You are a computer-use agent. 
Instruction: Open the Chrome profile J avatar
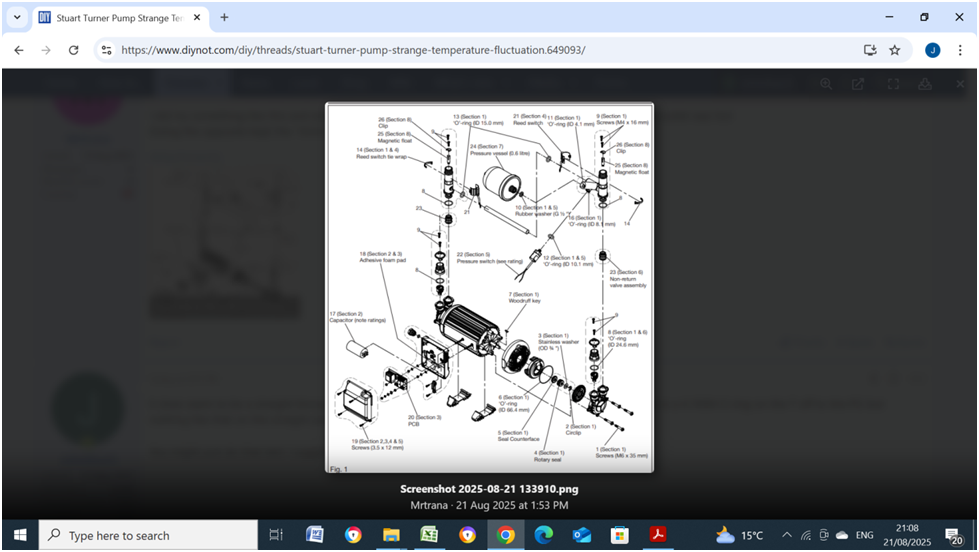click(x=933, y=51)
